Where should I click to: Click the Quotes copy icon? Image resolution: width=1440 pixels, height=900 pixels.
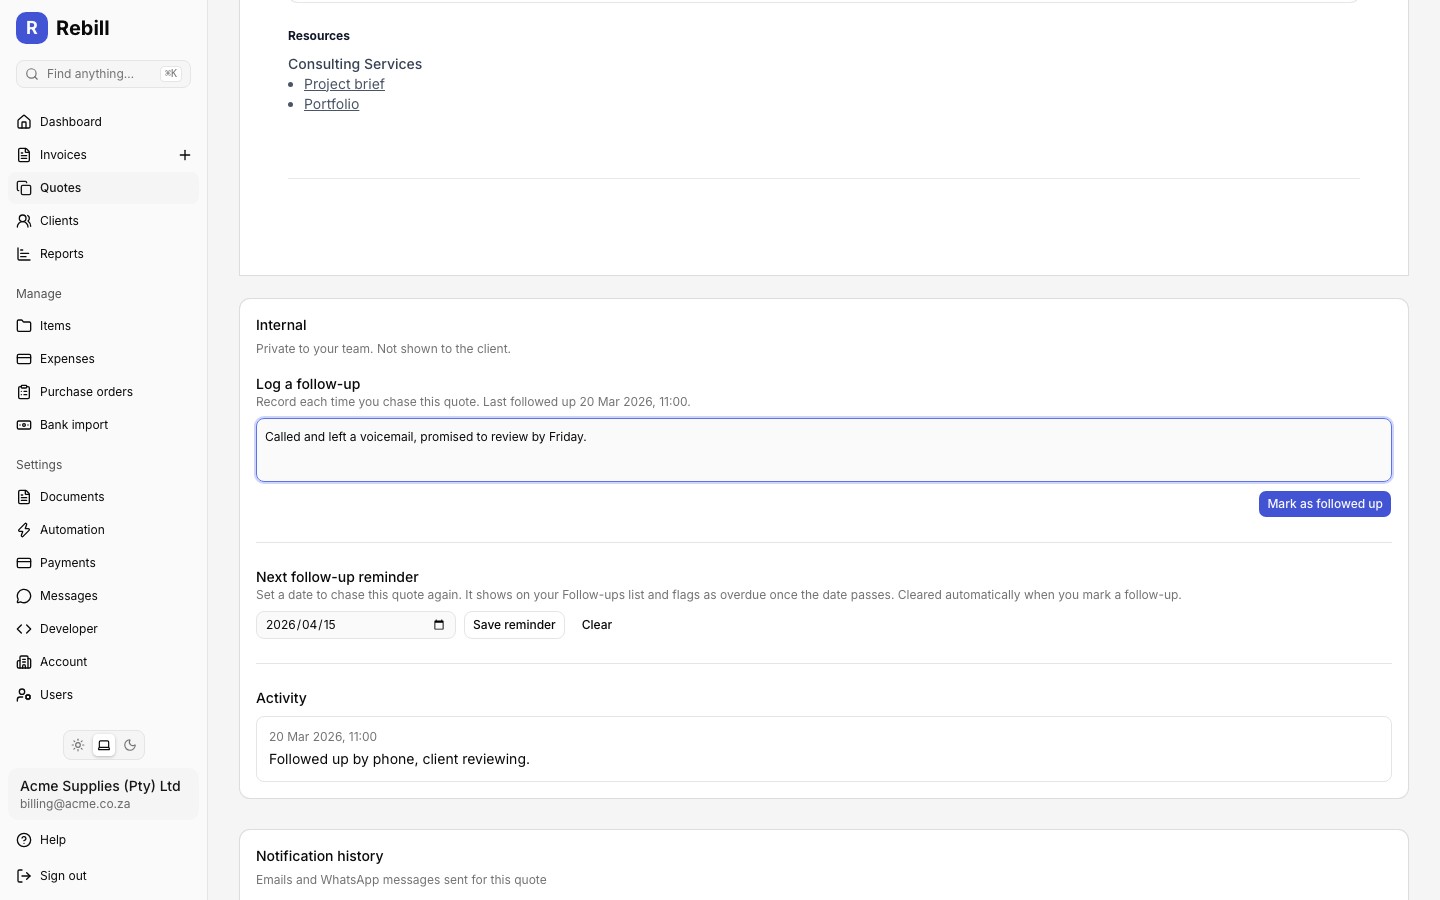click(x=24, y=188)
